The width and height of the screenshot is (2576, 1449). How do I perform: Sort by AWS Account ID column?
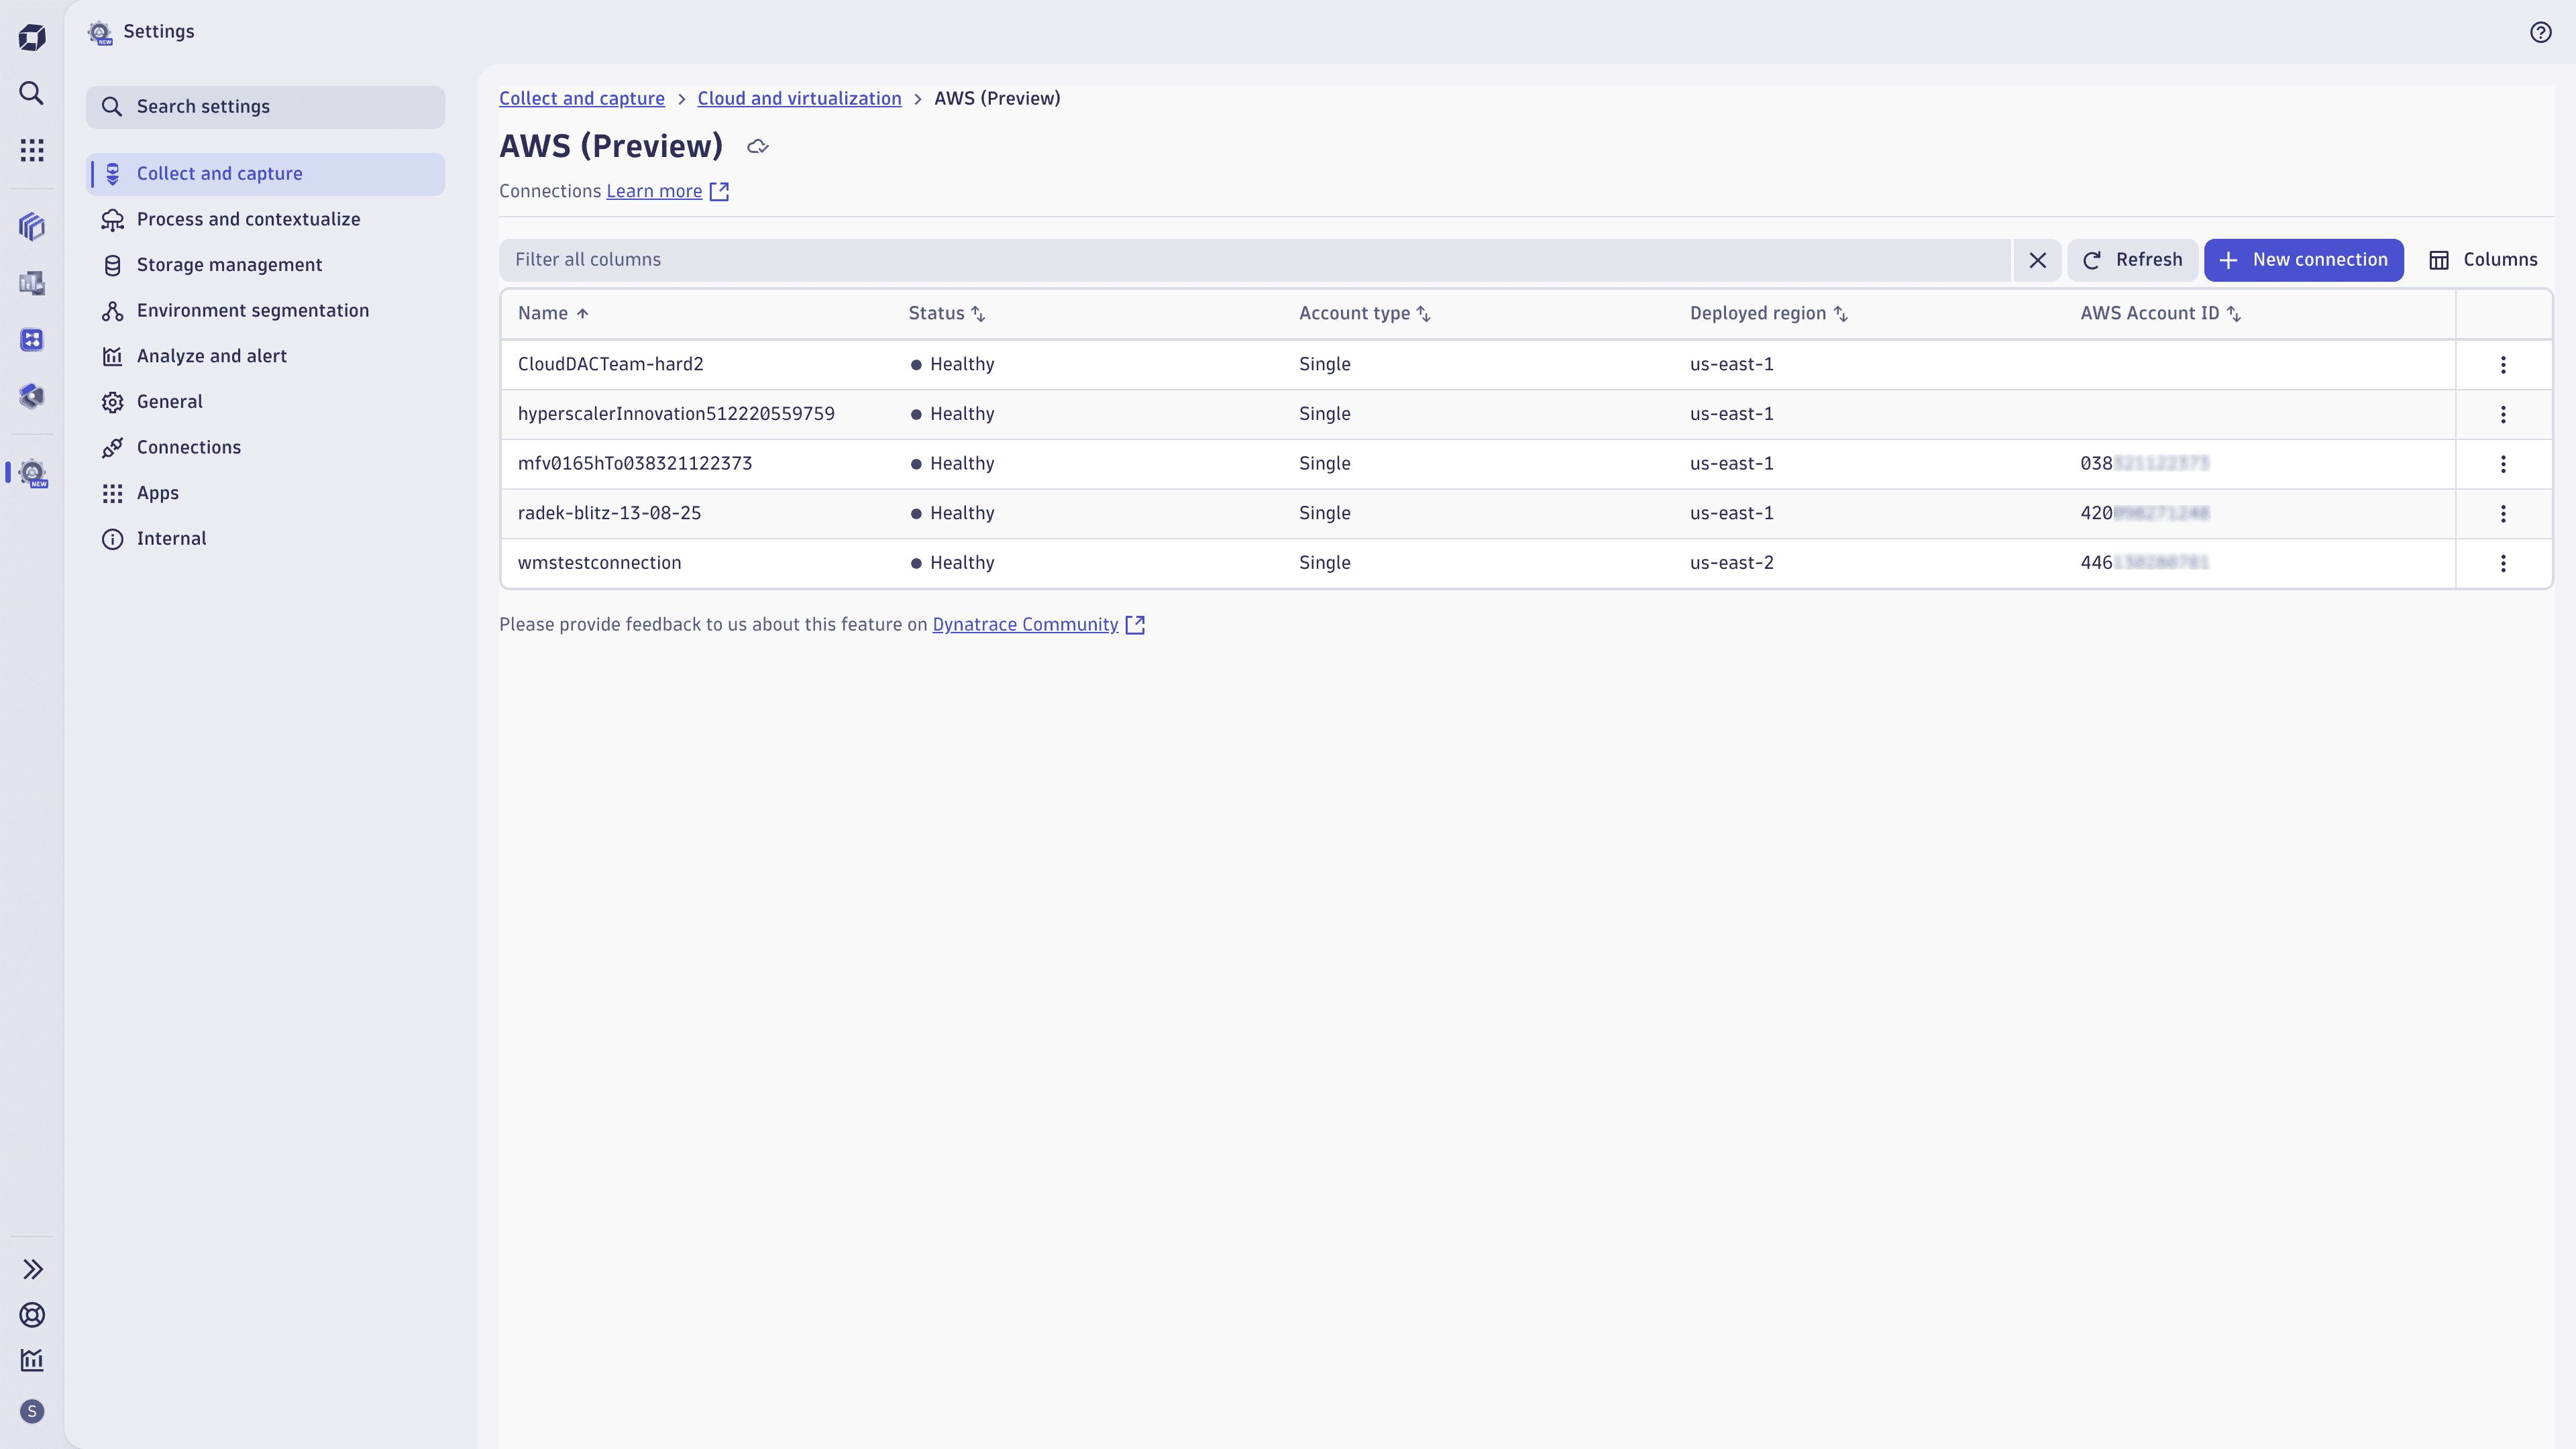2161,313
